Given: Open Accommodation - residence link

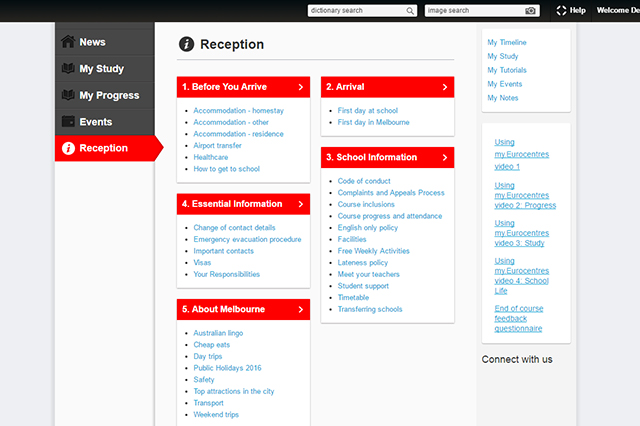Looking at the screenshot, I should (x=238, y=134).
